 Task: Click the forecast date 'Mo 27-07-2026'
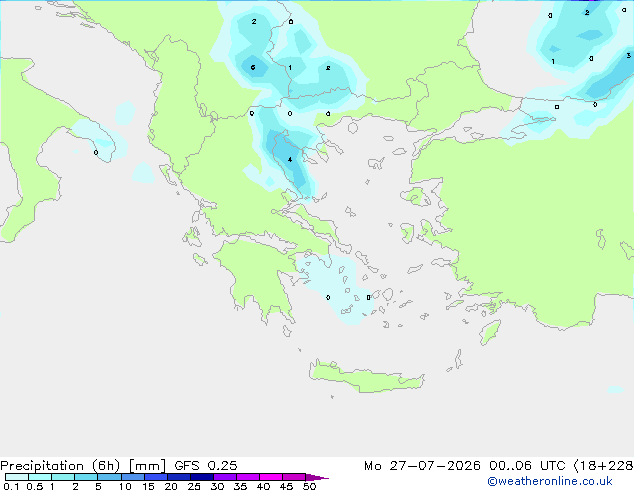click(x=422, y=466)
